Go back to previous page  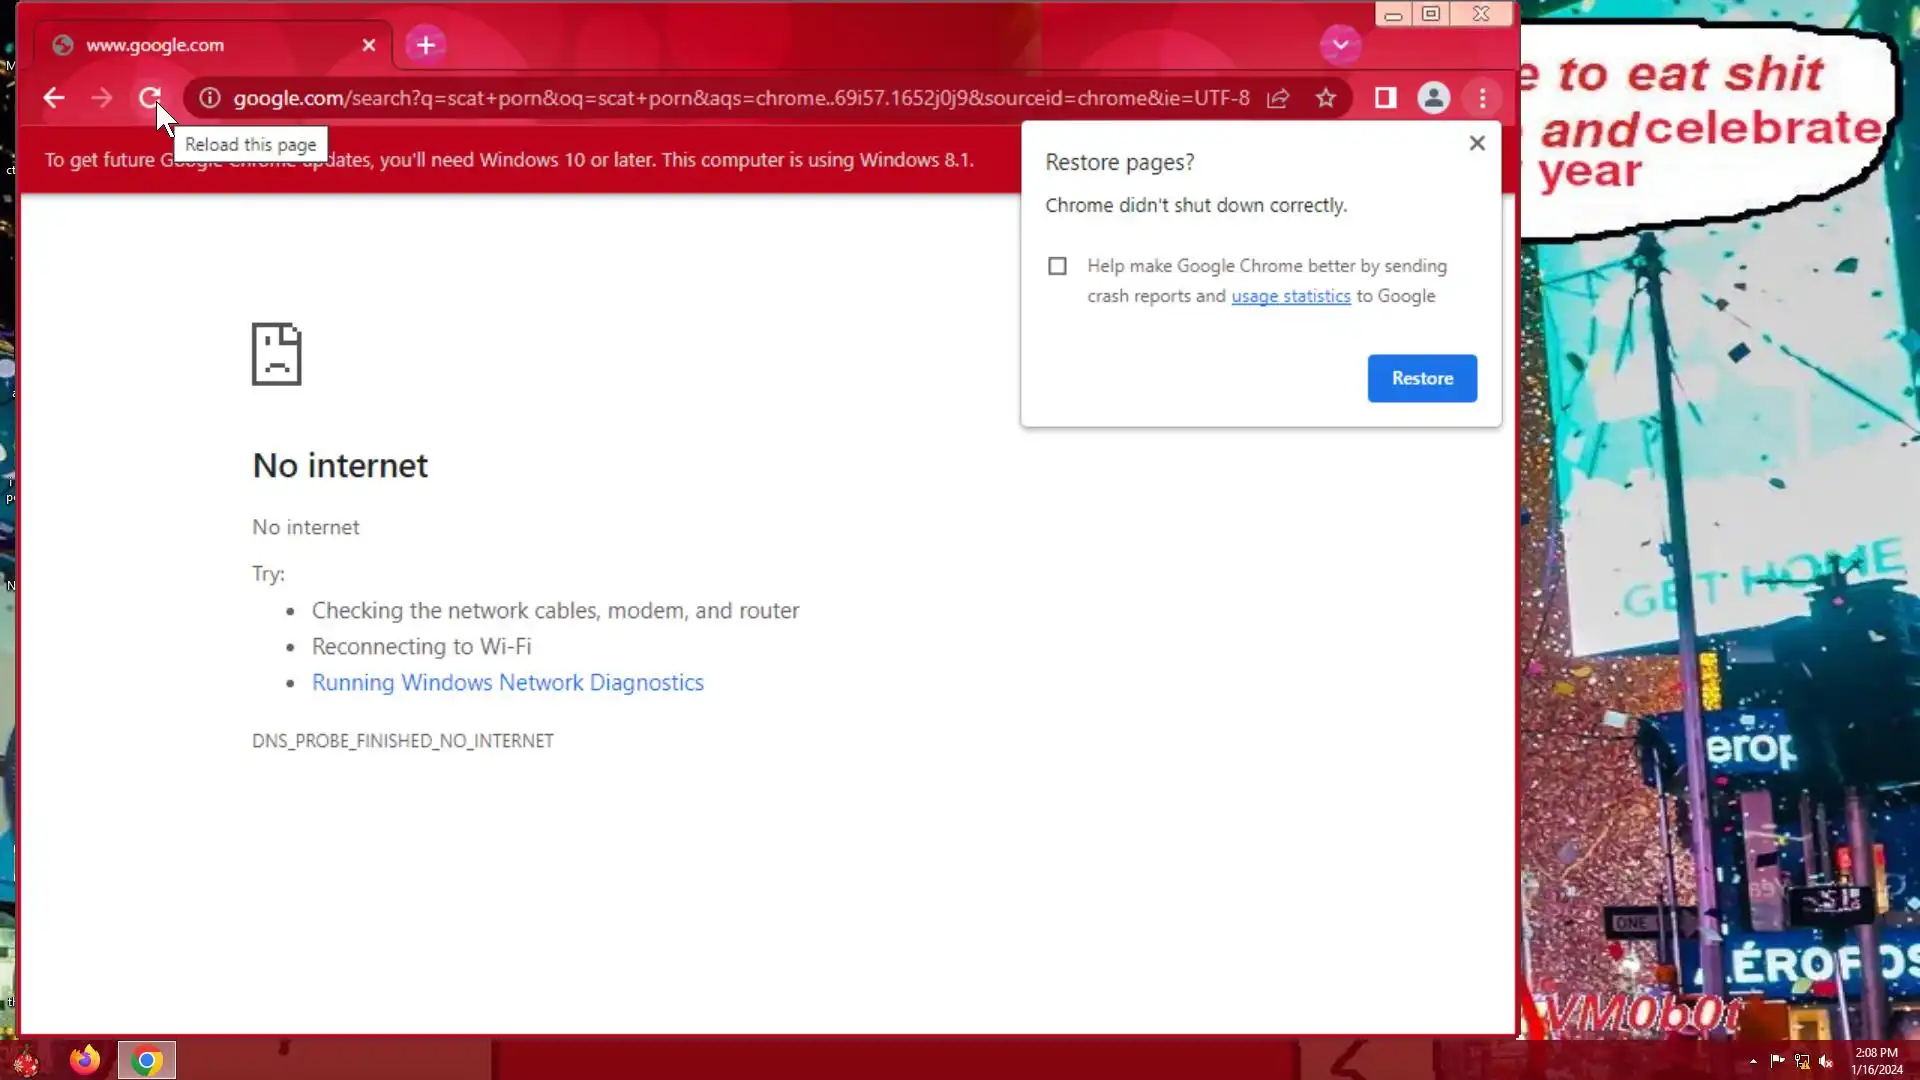click(54, 98)
